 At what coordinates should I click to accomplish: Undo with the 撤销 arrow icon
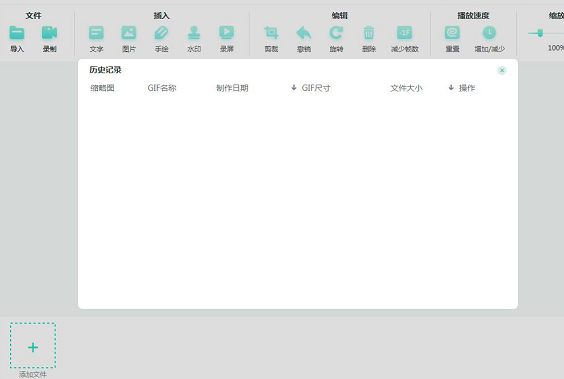304,33
